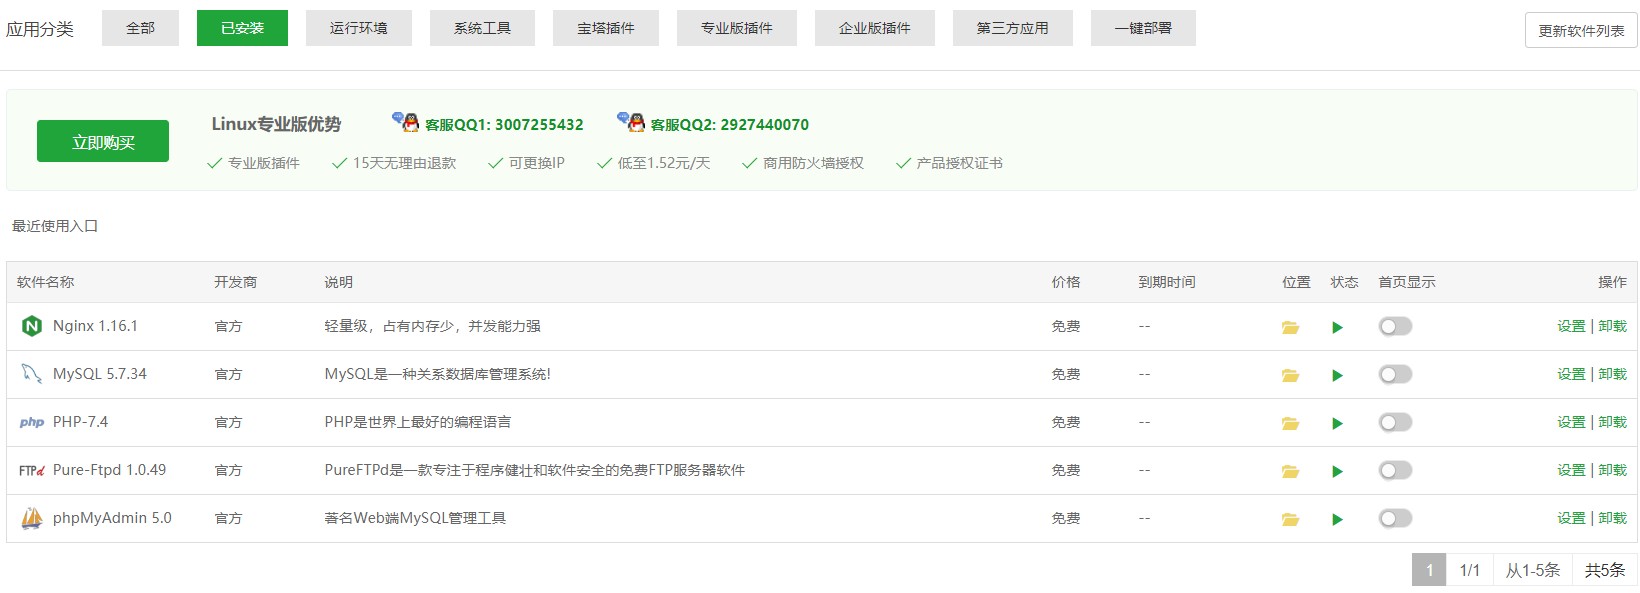The width and height of the screenshot is (1640, 593).
Task: Open the 企业版插件 category tab
Action: coord(875,28)
